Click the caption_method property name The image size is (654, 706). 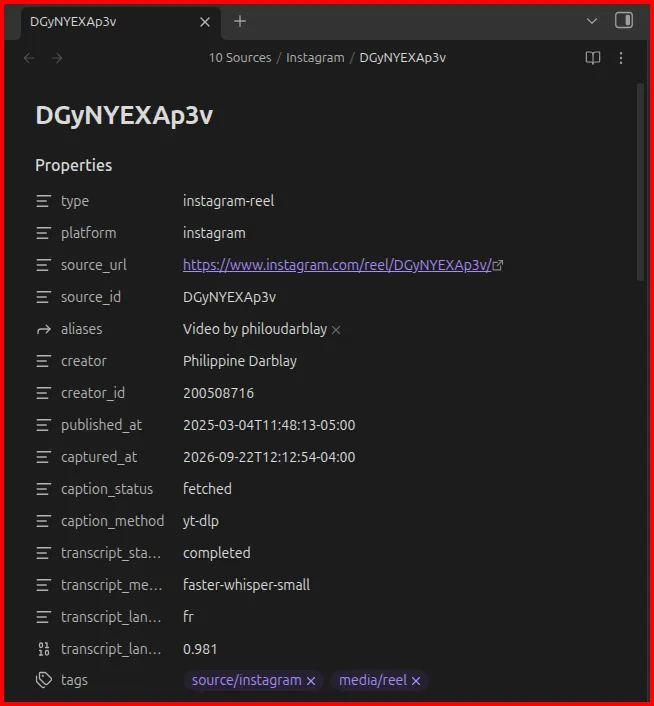pyautogui.click(x=113, y=521)
